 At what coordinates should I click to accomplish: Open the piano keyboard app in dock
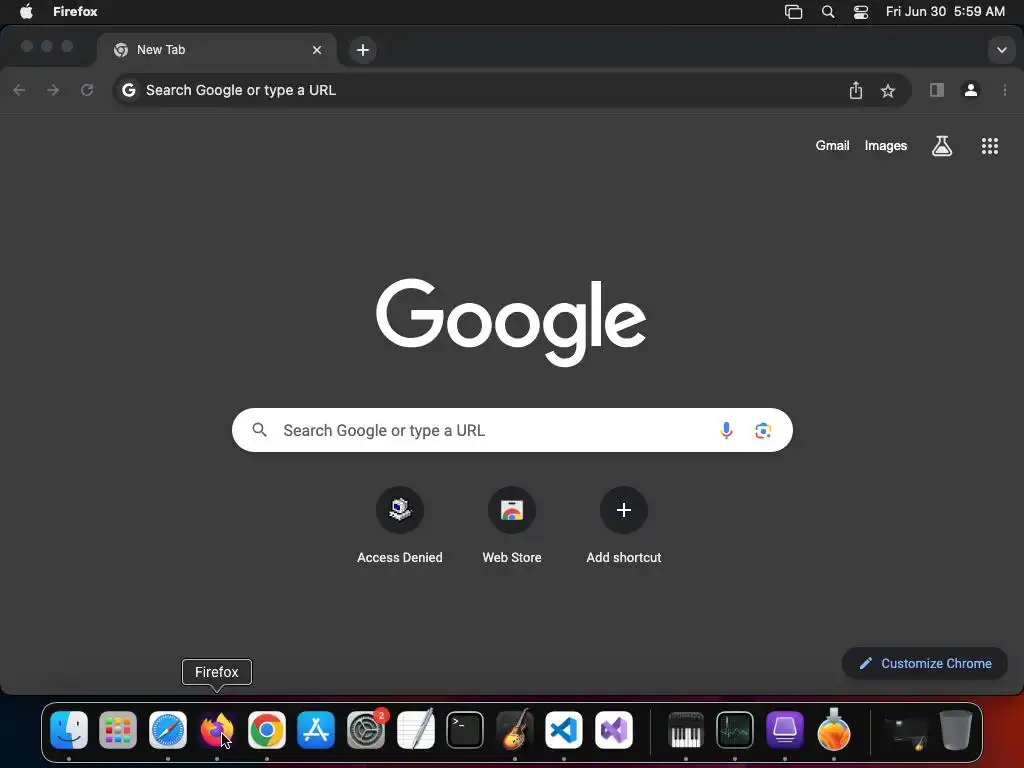[686, 729]
